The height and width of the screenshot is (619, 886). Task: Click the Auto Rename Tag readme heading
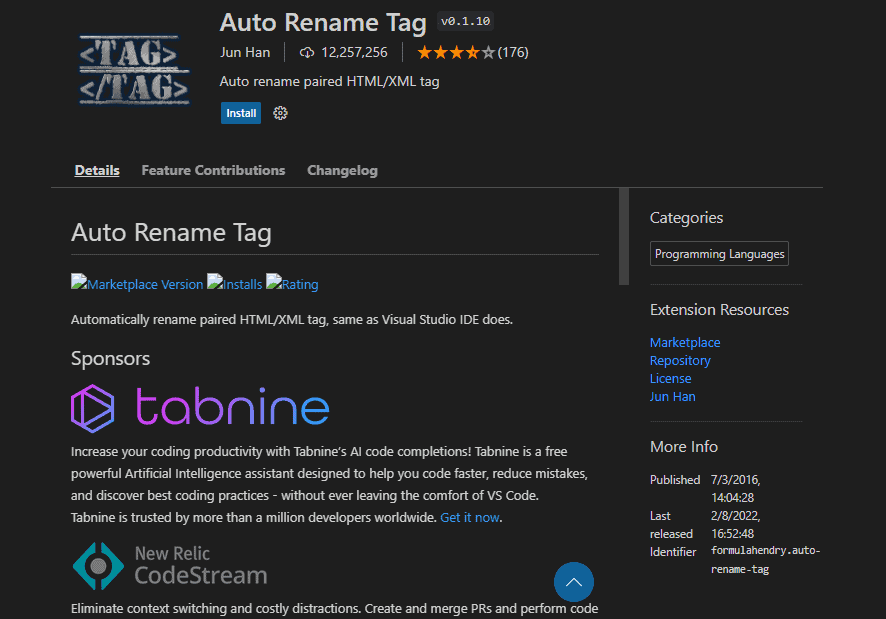click(171, 232)
